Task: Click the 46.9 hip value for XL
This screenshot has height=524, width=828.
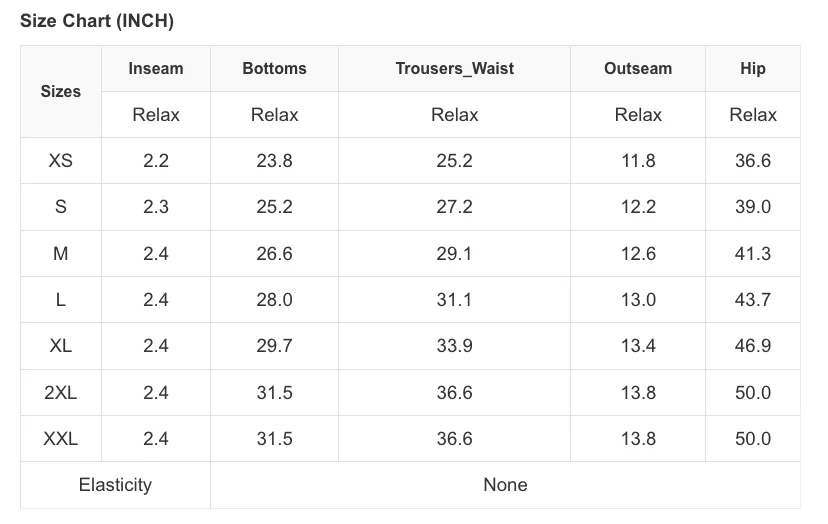Action: click(x=753, y=345)
